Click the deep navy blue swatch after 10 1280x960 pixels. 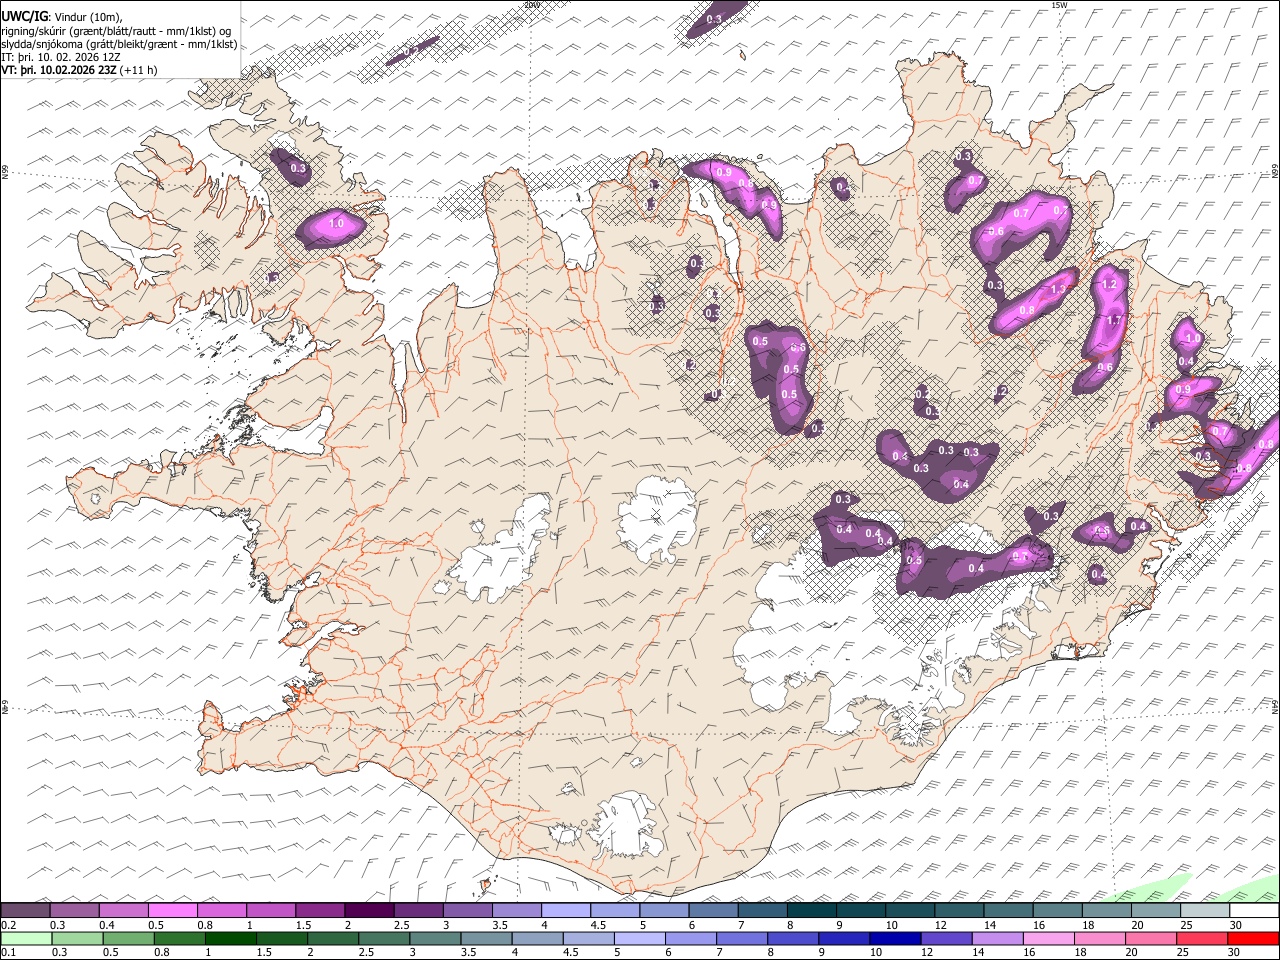(895, 938)
